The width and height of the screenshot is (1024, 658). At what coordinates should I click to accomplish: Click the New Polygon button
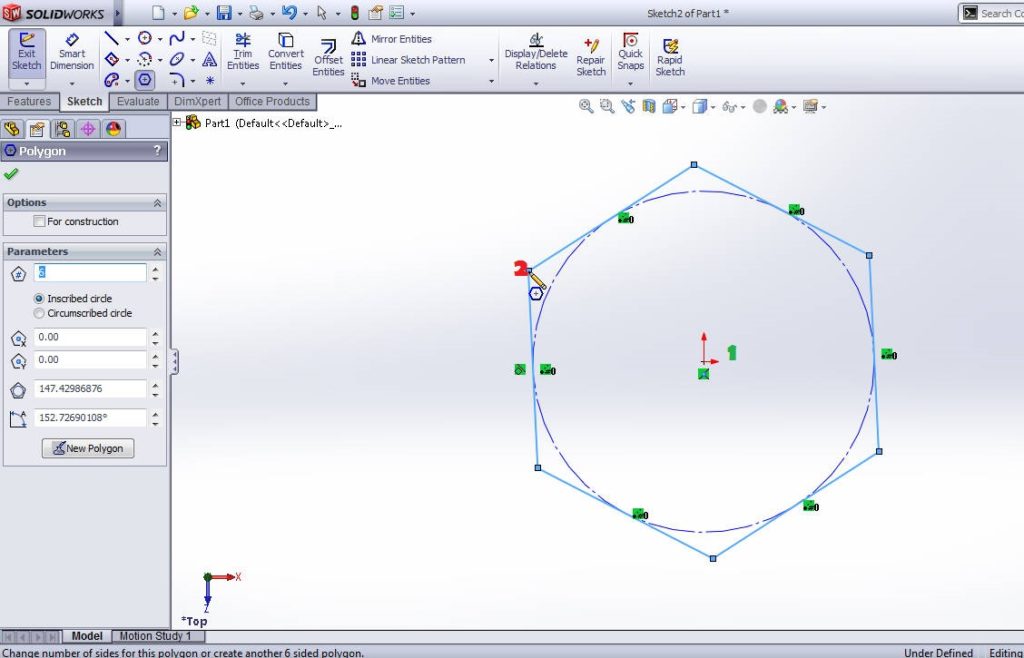pyautogui.click(x=88, y=448)
